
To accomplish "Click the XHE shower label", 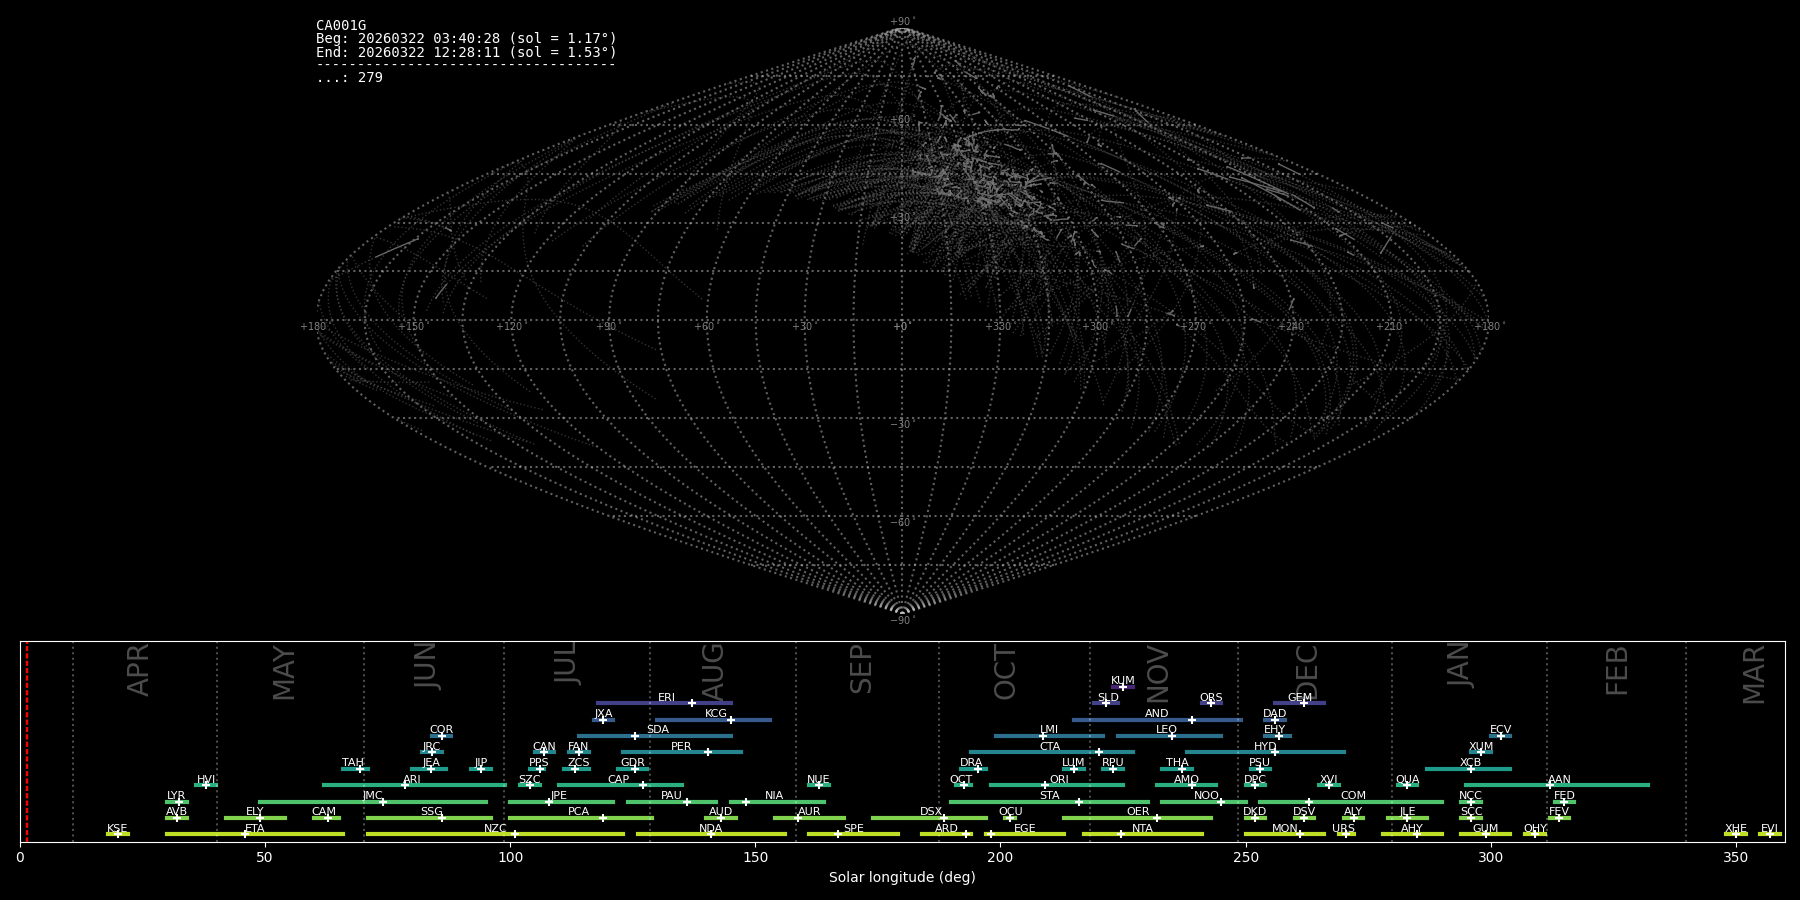I will [1736, 829].
